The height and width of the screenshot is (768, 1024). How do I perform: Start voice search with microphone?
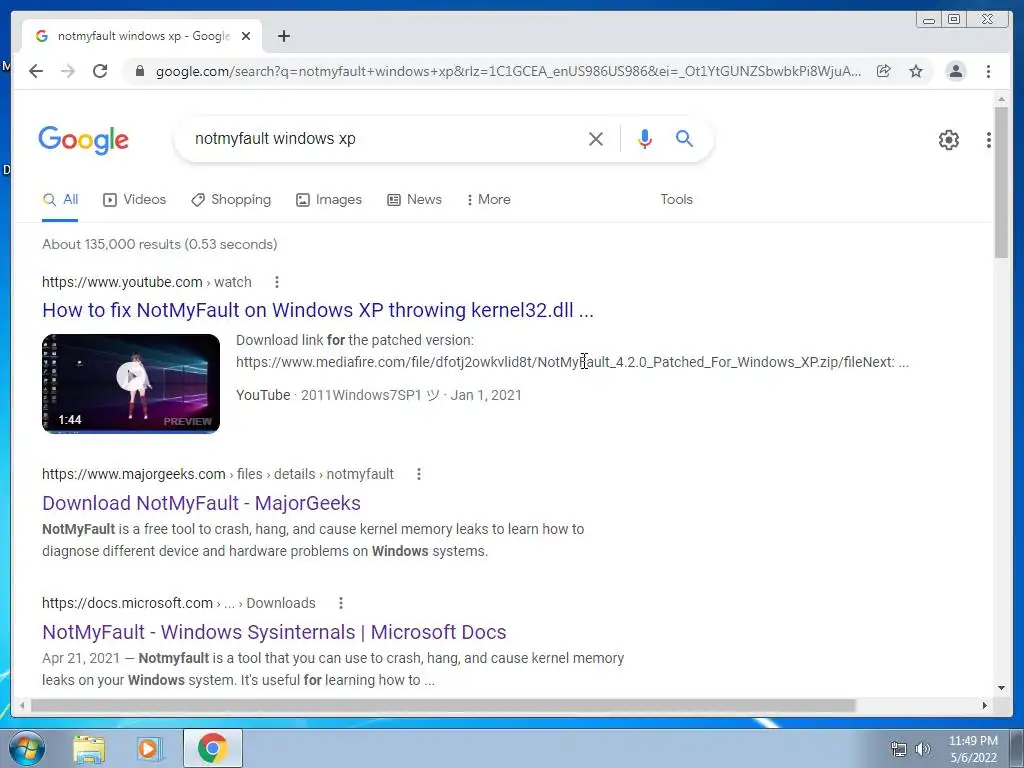645,138
